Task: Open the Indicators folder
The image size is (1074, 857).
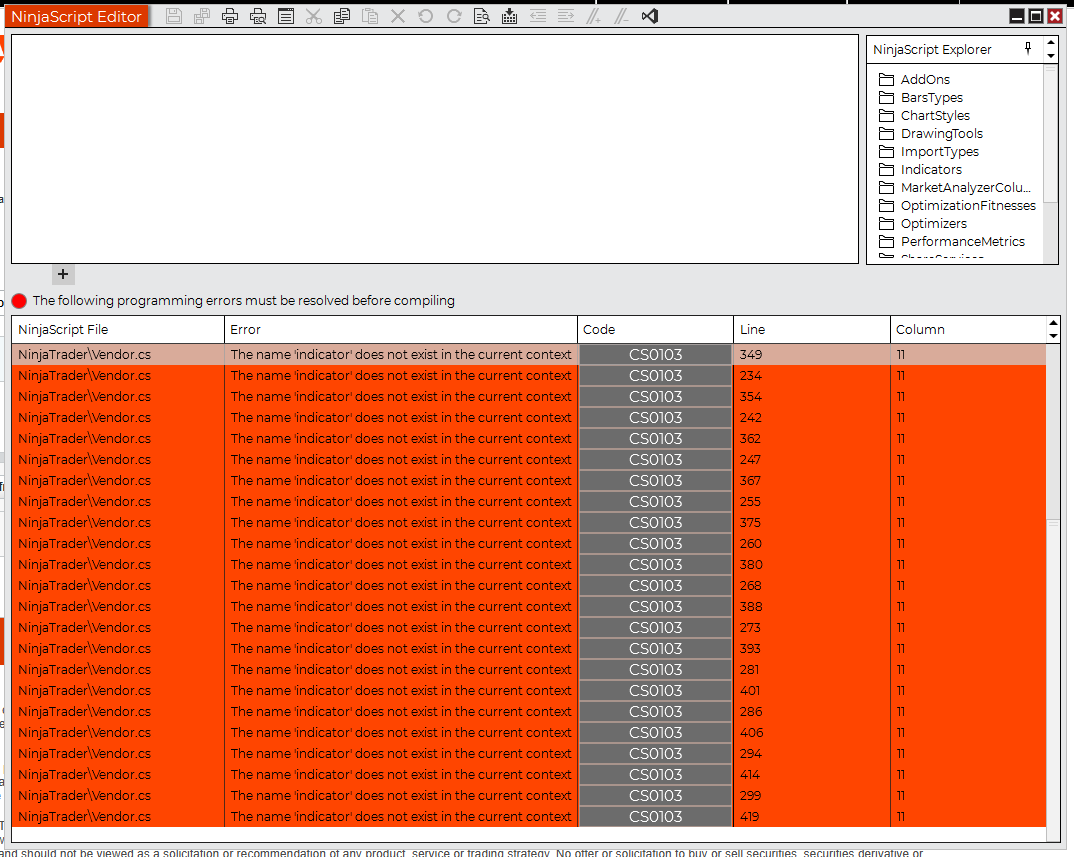Action: click(920, 169)
